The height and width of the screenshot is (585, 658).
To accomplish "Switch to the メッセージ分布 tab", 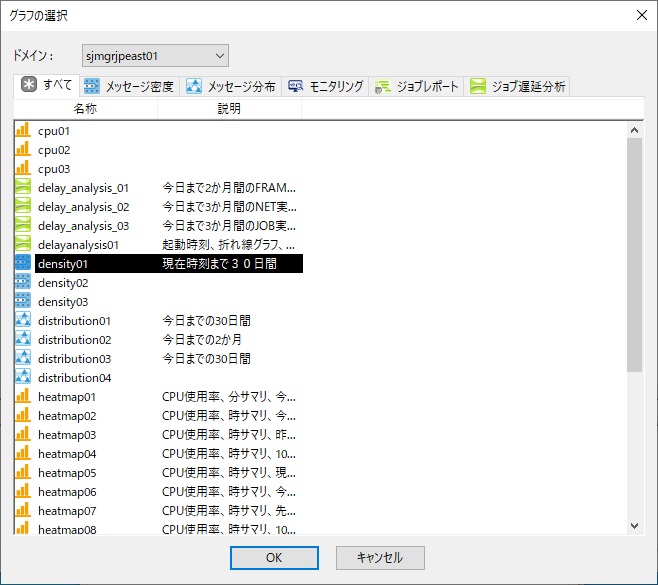I will click(x=230, y=86).
